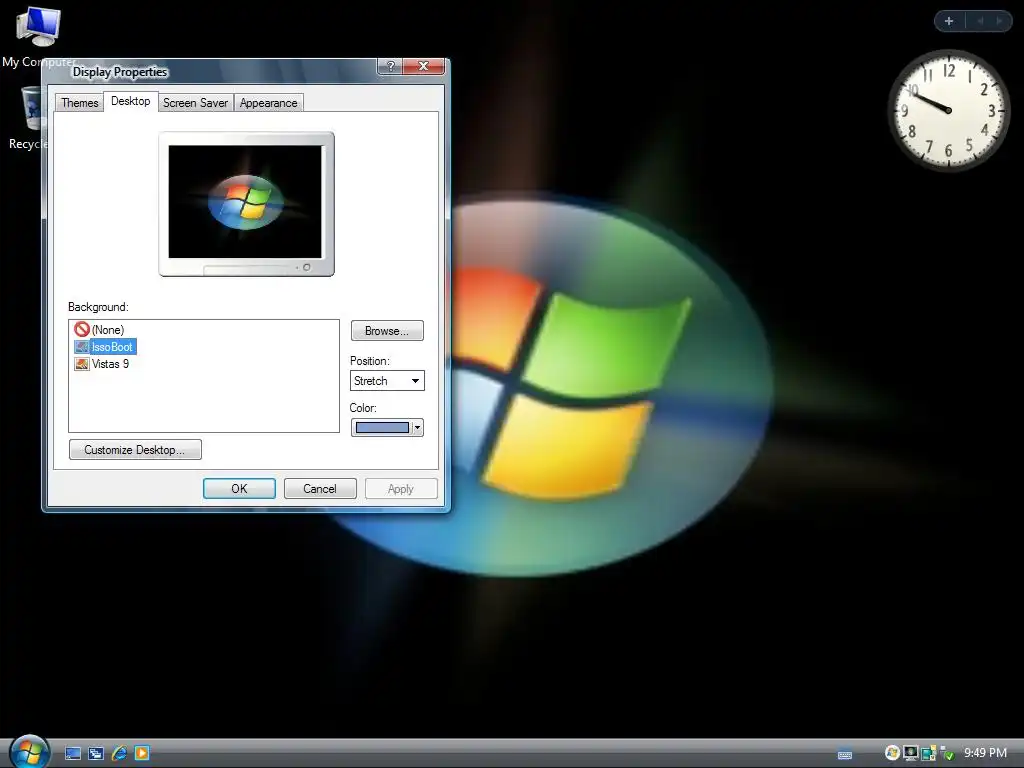Click monitor icon in system tray

[x=910, y=753]
